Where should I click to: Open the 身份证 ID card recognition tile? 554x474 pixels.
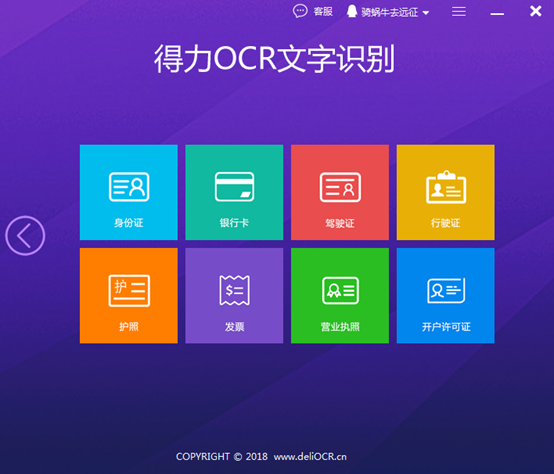click(x=129, y=192)
